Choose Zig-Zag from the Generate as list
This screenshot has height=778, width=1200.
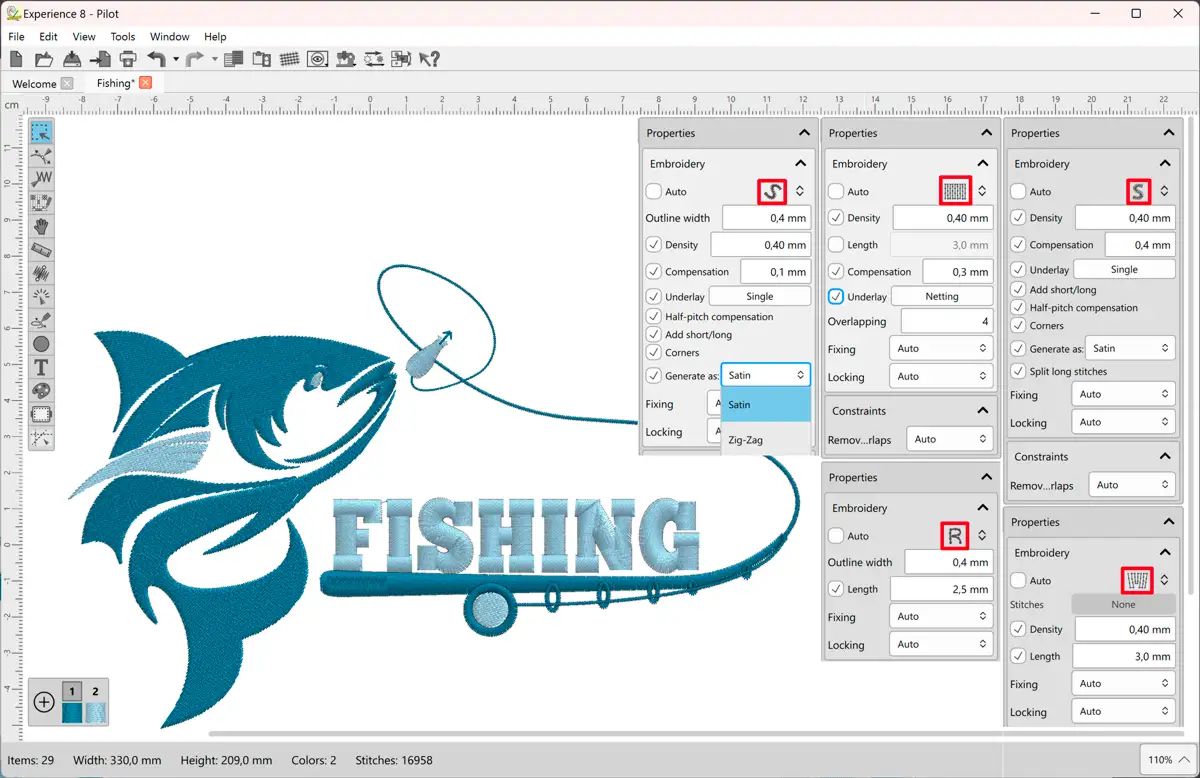[745, 440]
